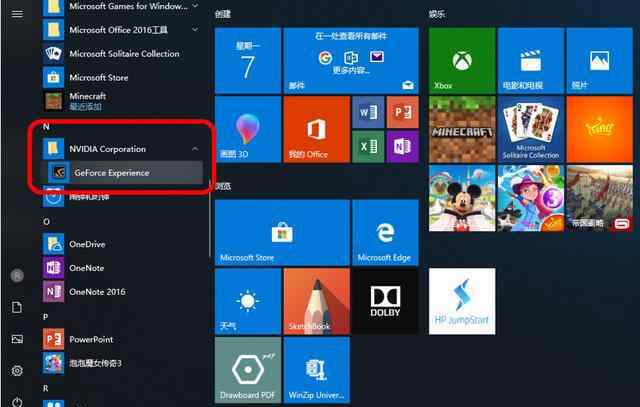
Task: Launch the Excel small tile
Action: [368, 147]
